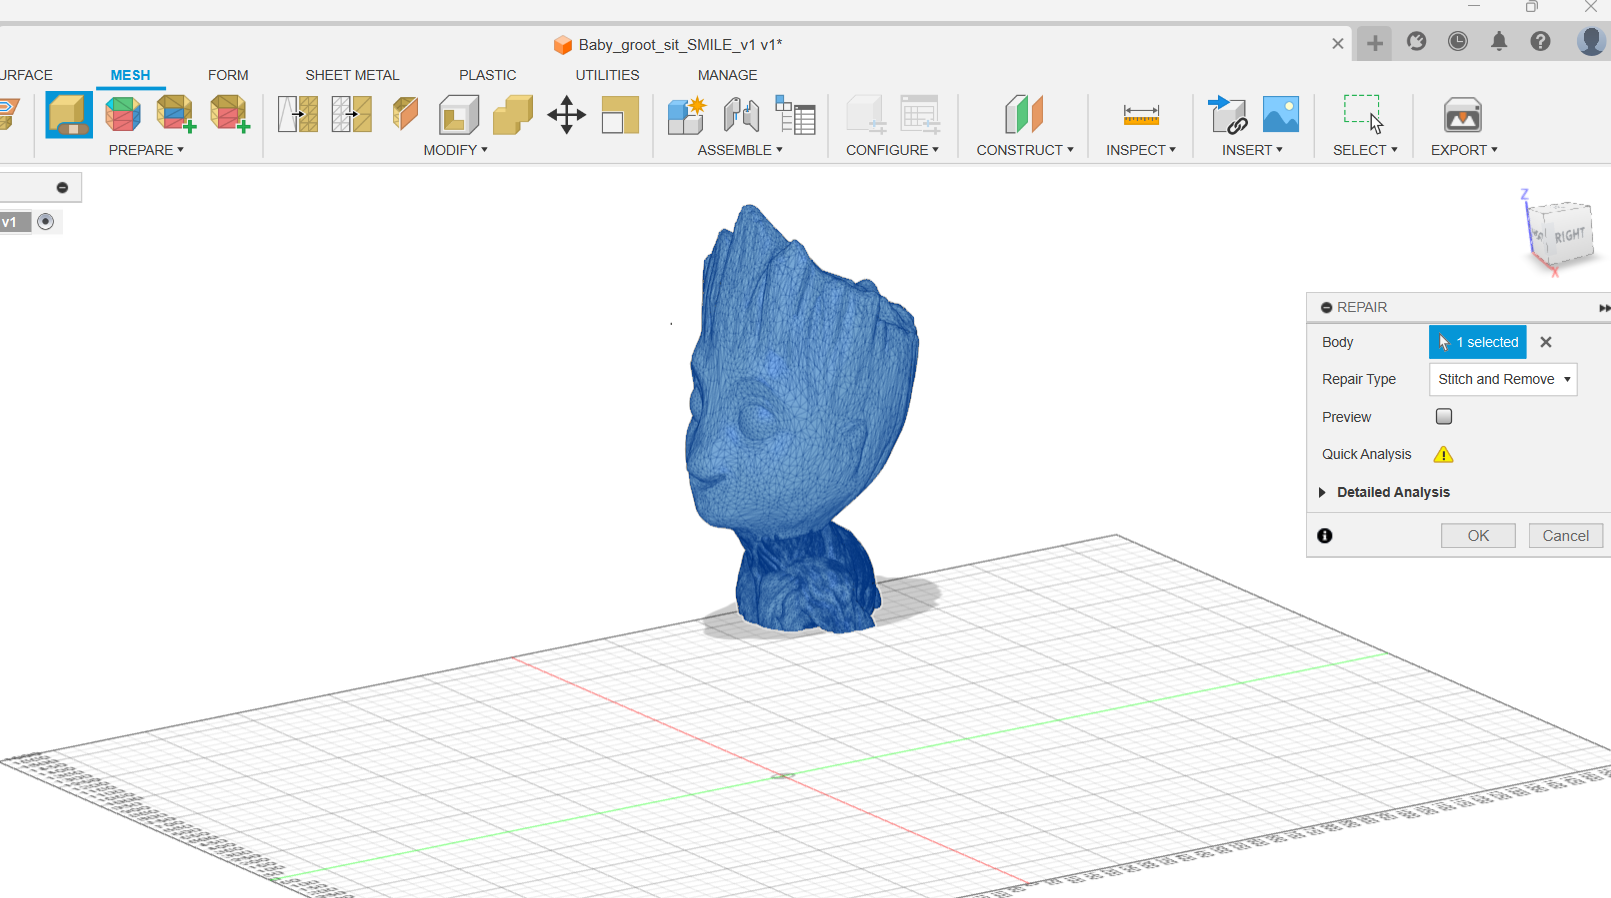Image resolution: width=1611 pixels, height=898 pixels.
Task: Open the notifications bell icon
Action: click(x=1499, y=41)
